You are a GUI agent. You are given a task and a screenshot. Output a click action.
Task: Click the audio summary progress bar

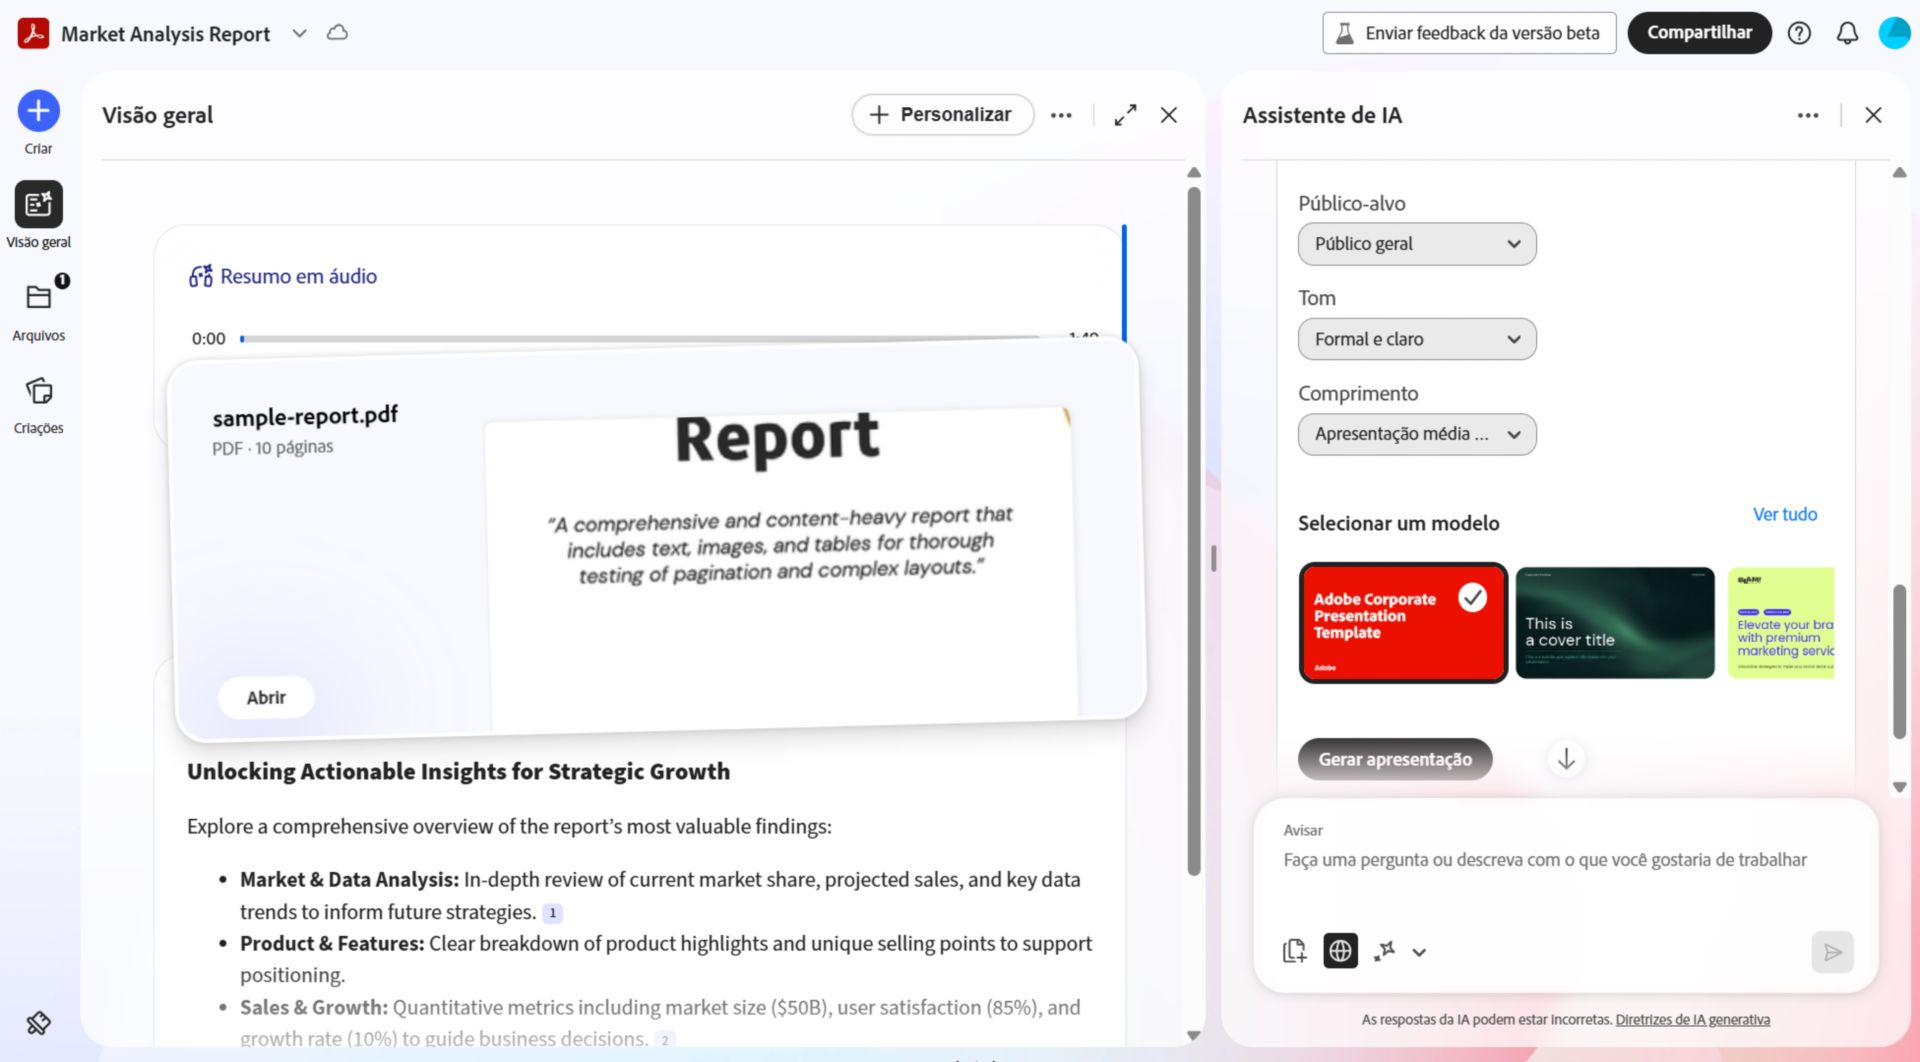tap(640, 339)
